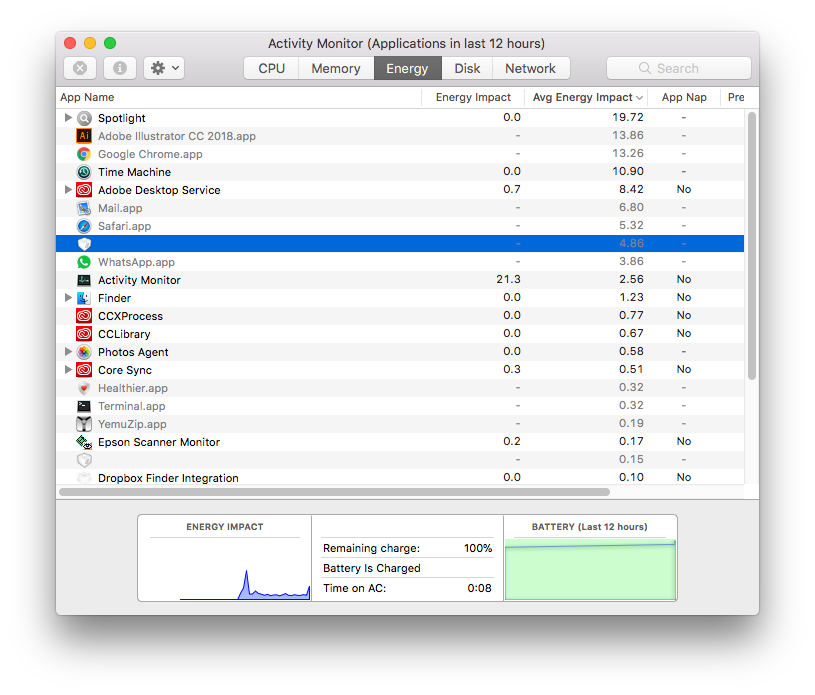Image resolution: width=815 pixels, height=695 pixels.
Task: Click the Energy Impact history graph
Action: pos(225,570)
